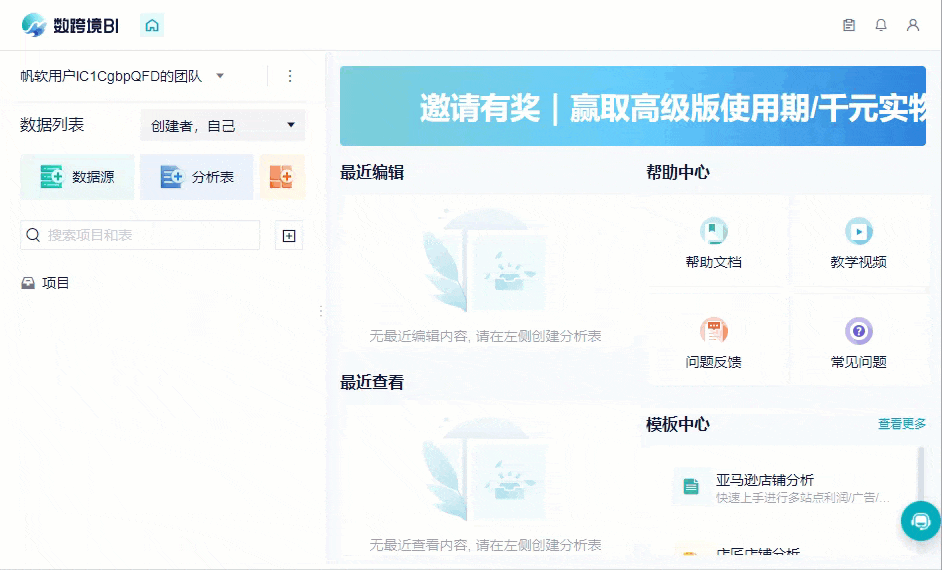Add a new project with plus icon
The image size is (942, 570).
pos(289,235)
